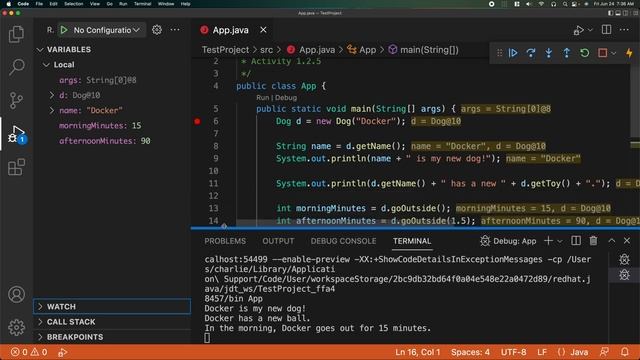Select the morningMinutes: 15 variable
This screenshot has width=640, height=360.
(x=112, y=126)
